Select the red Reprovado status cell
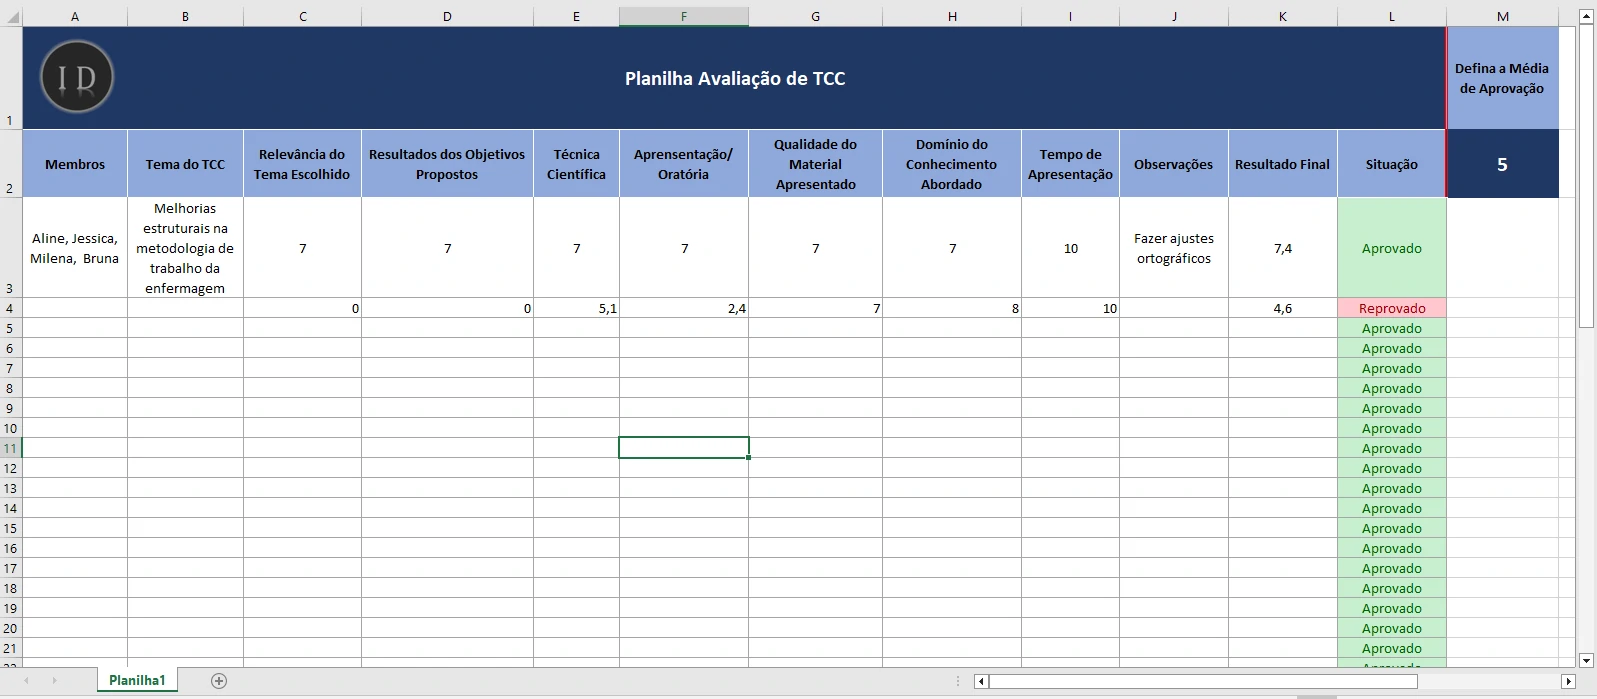 tap(1391, 308)
